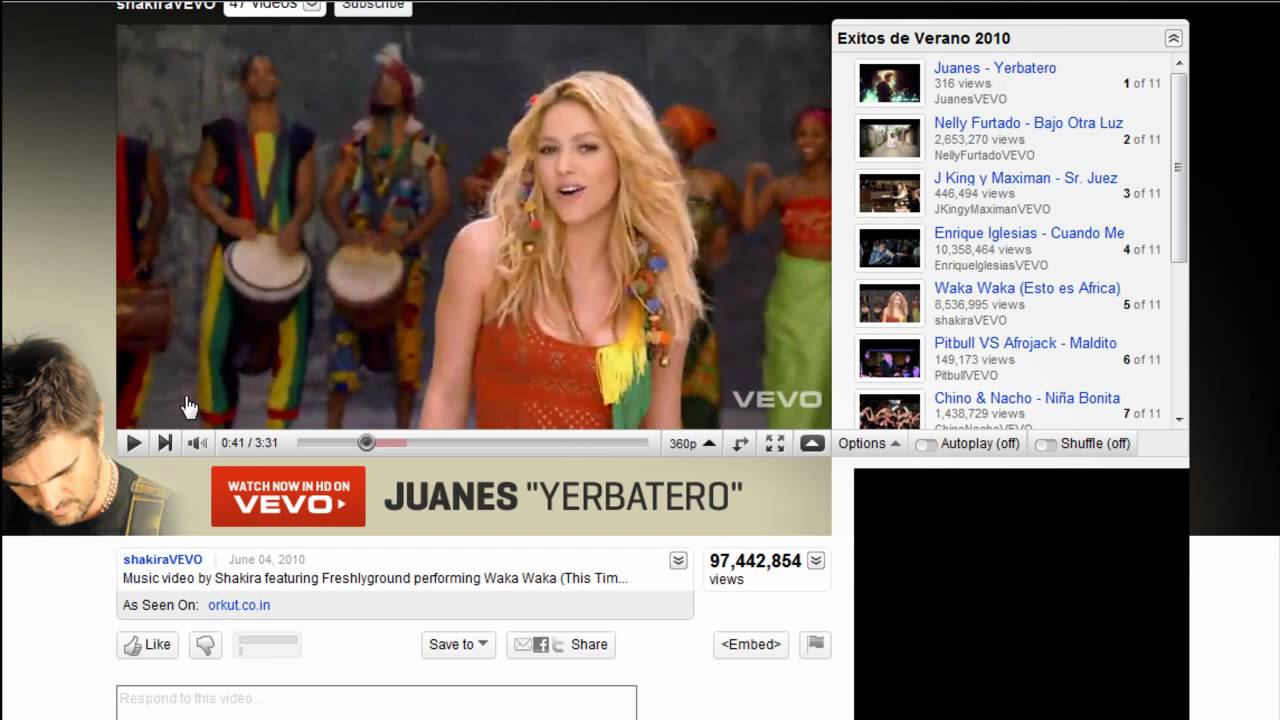Image resolution: width=1280 pixels, height=720 pixels.
Task: Click the Embed button
Action: pyautogui.click(x=750, y=645)
